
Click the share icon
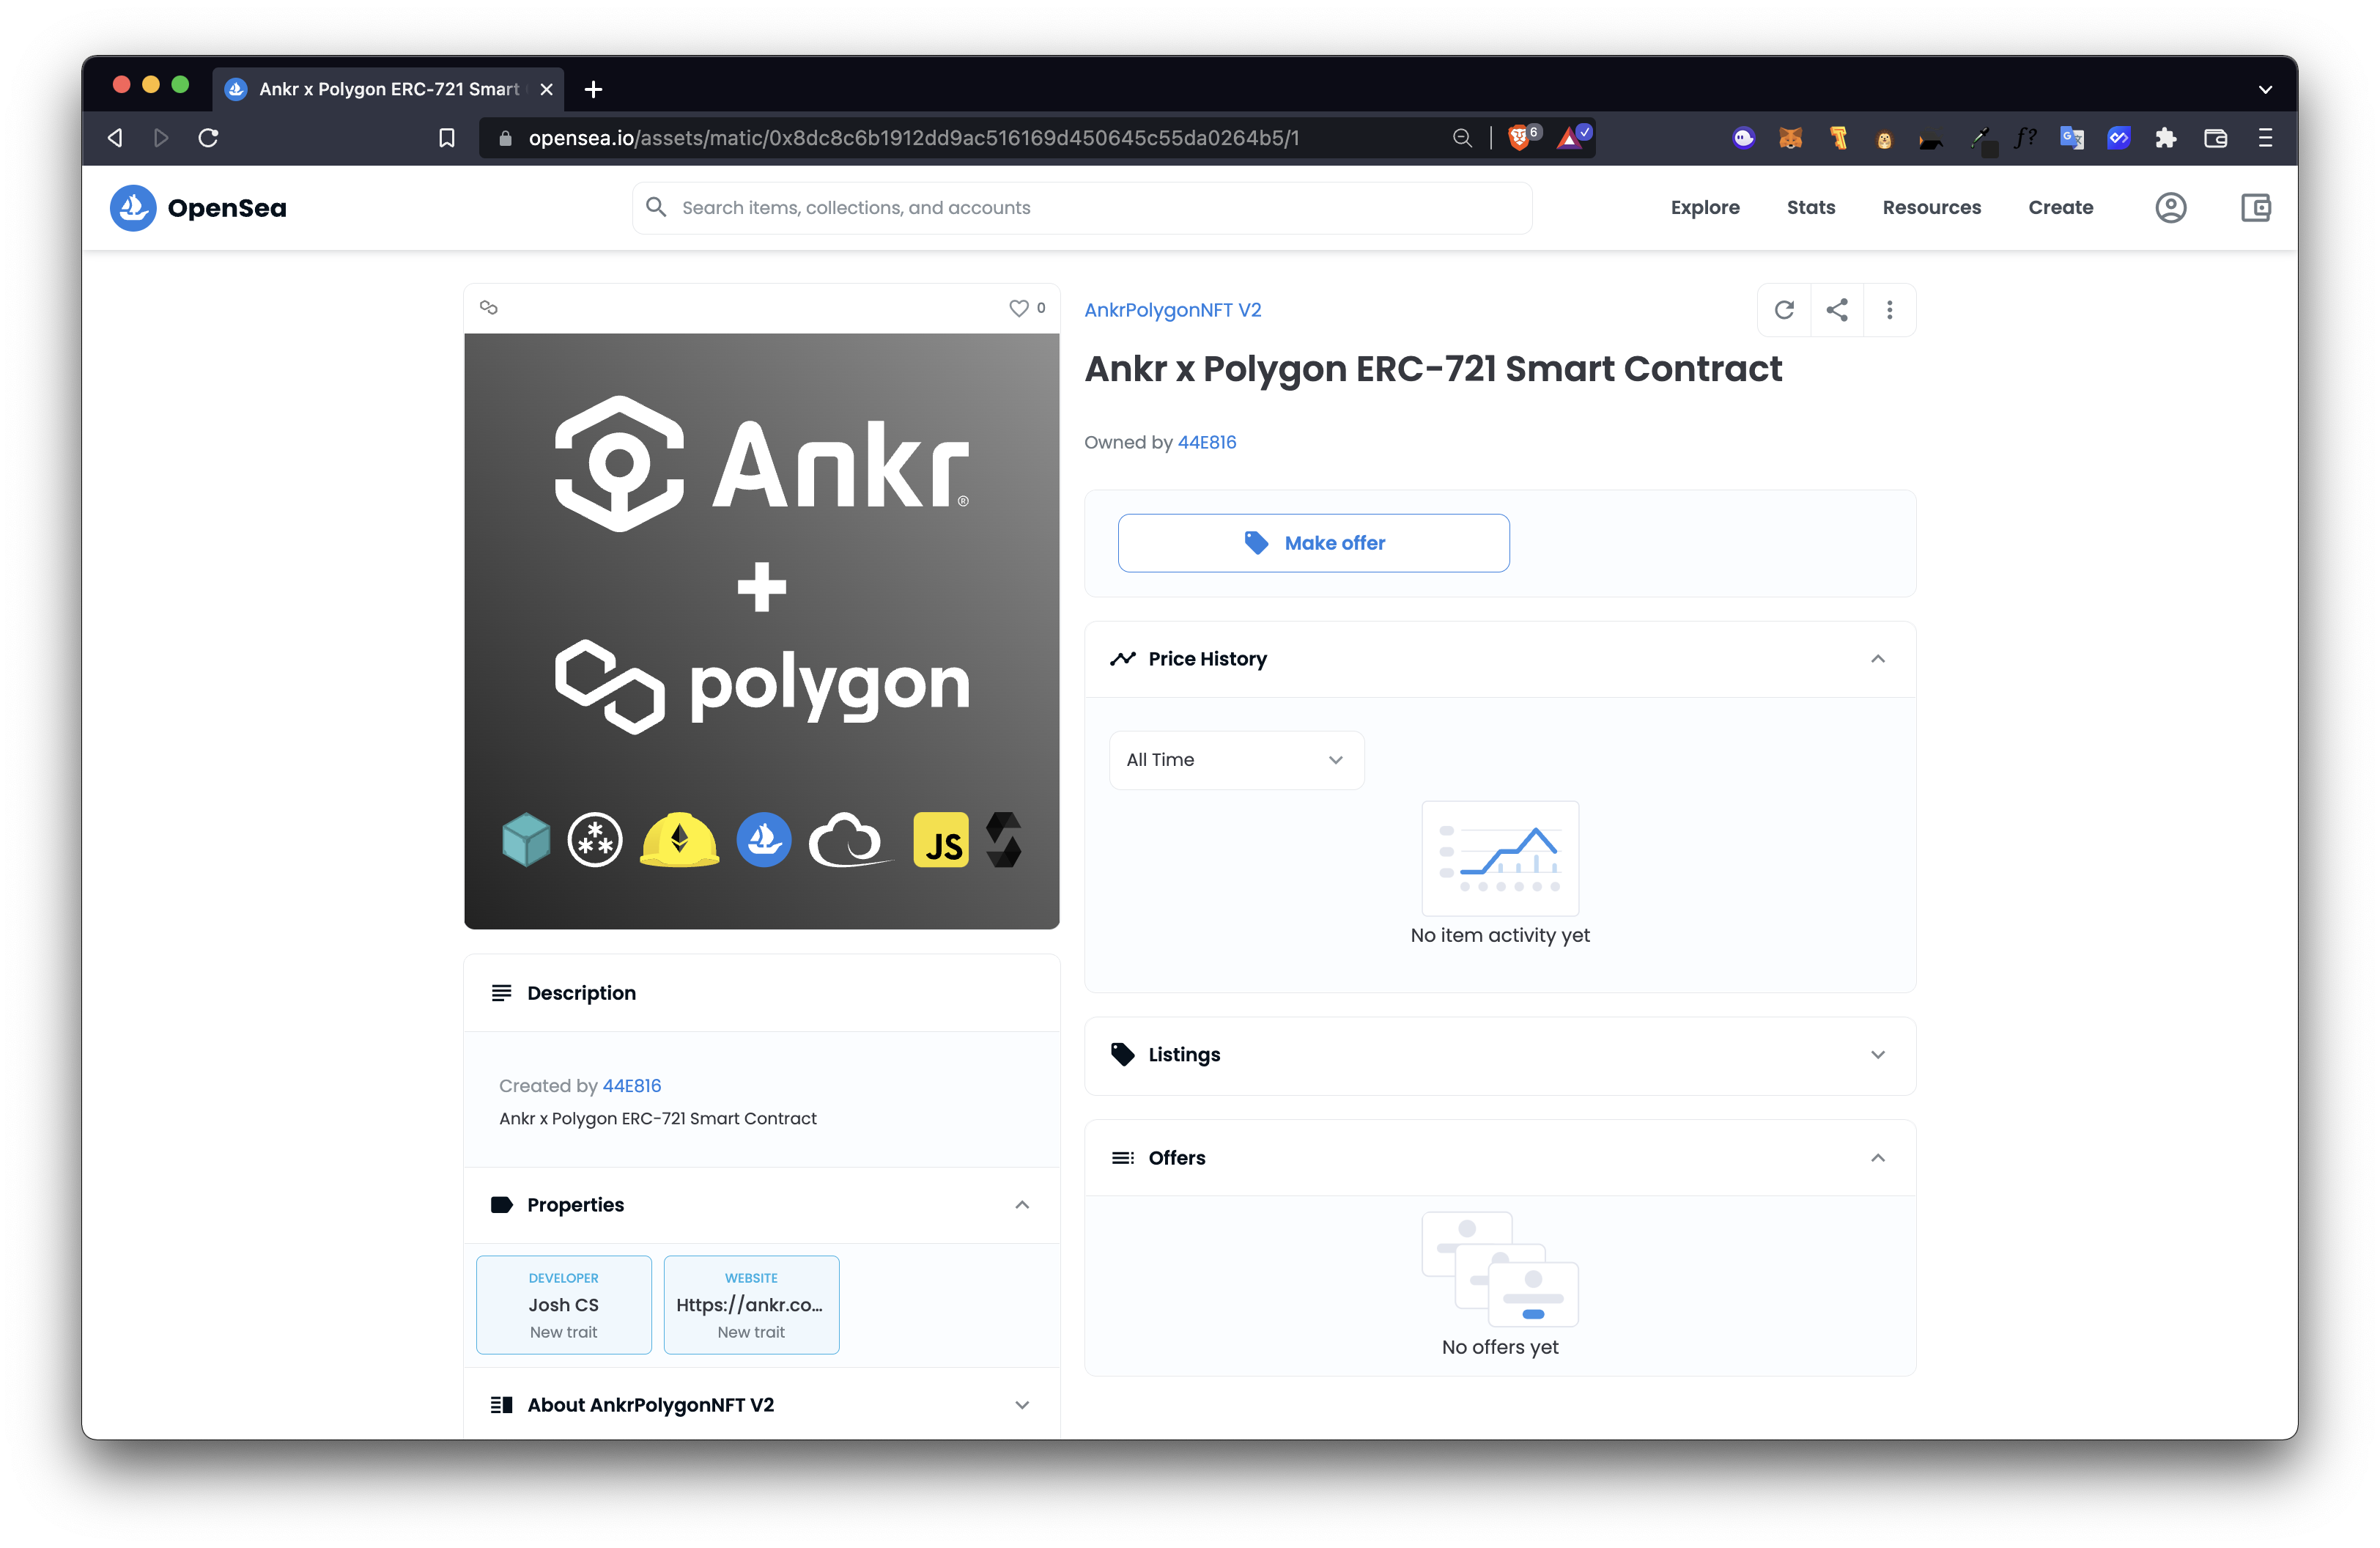pos(1837,310)
